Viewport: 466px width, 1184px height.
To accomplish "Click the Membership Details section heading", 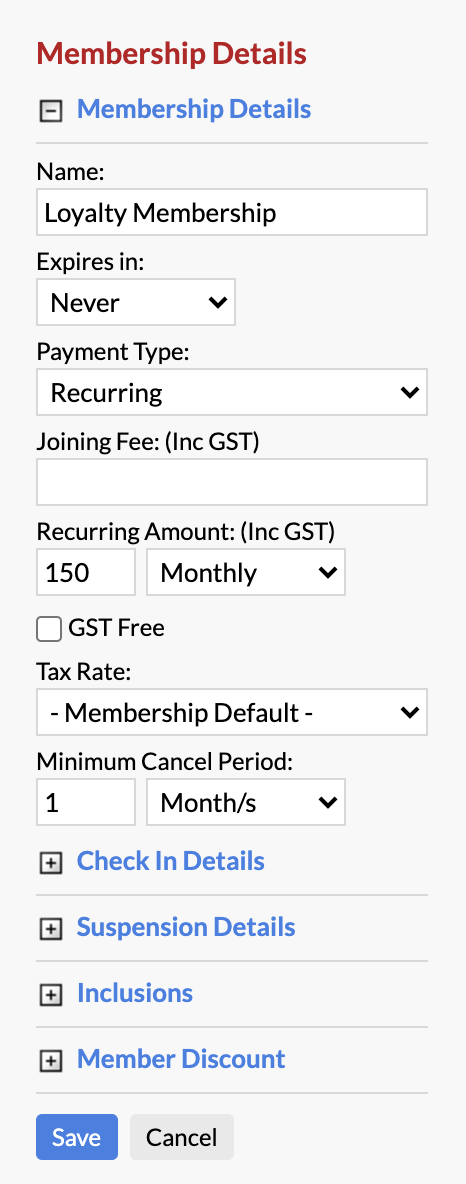I will (194, 109).
